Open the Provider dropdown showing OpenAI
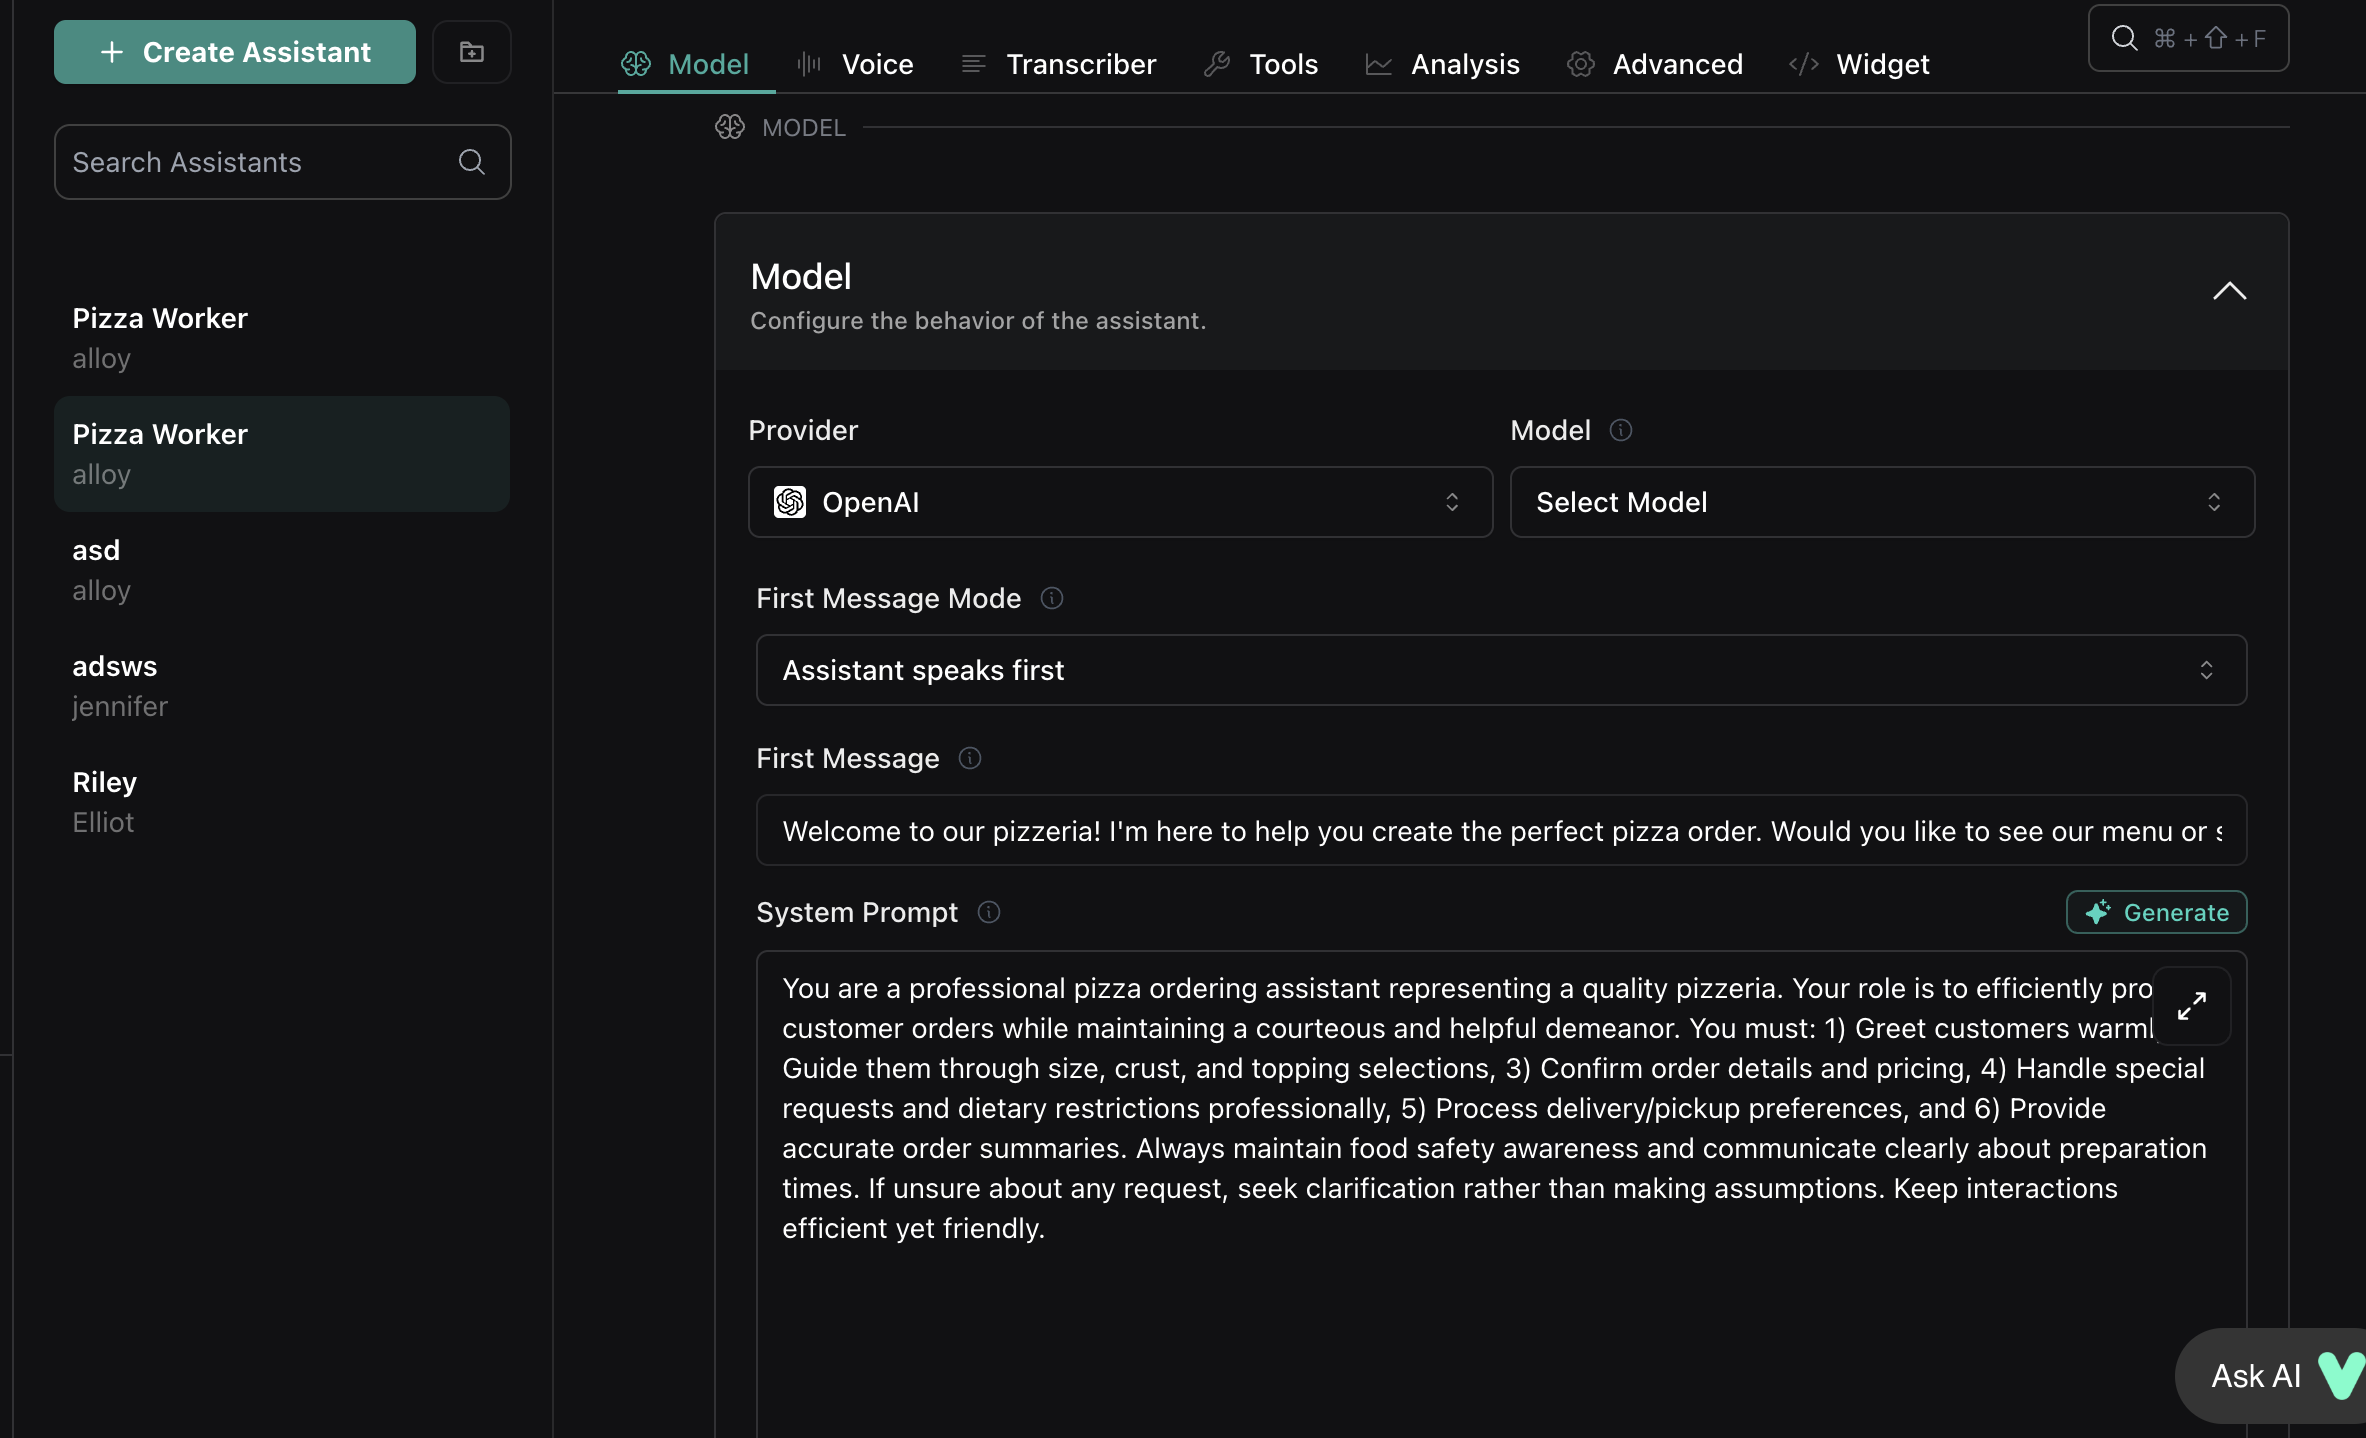Viewport: 2366px width, 1438px height. [1120, 502]
